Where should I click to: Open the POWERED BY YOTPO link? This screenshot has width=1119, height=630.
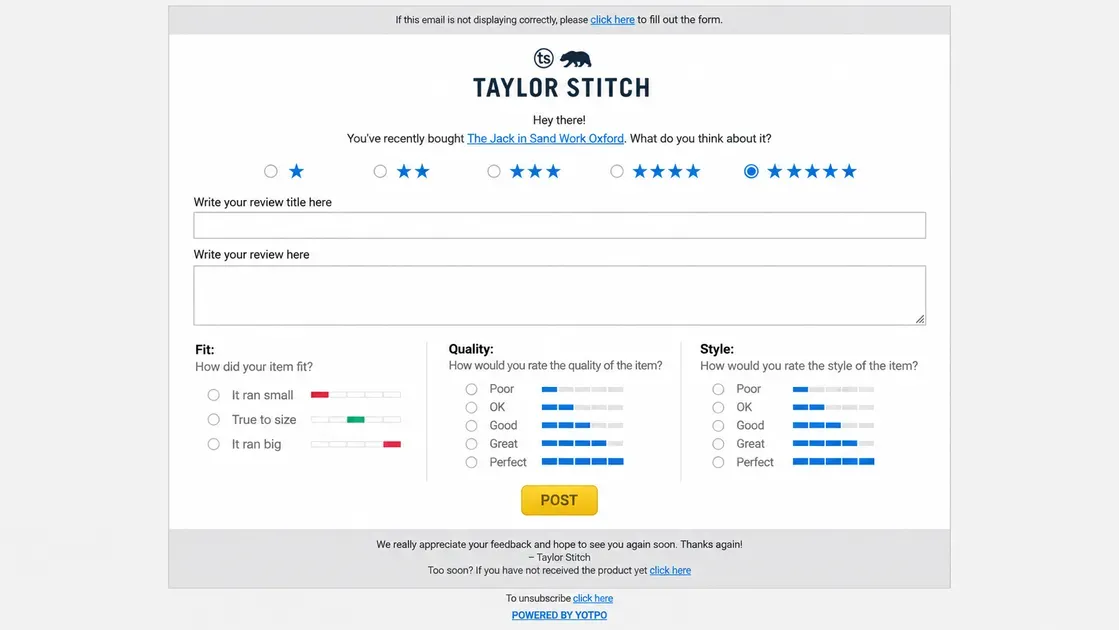point(560,615)
